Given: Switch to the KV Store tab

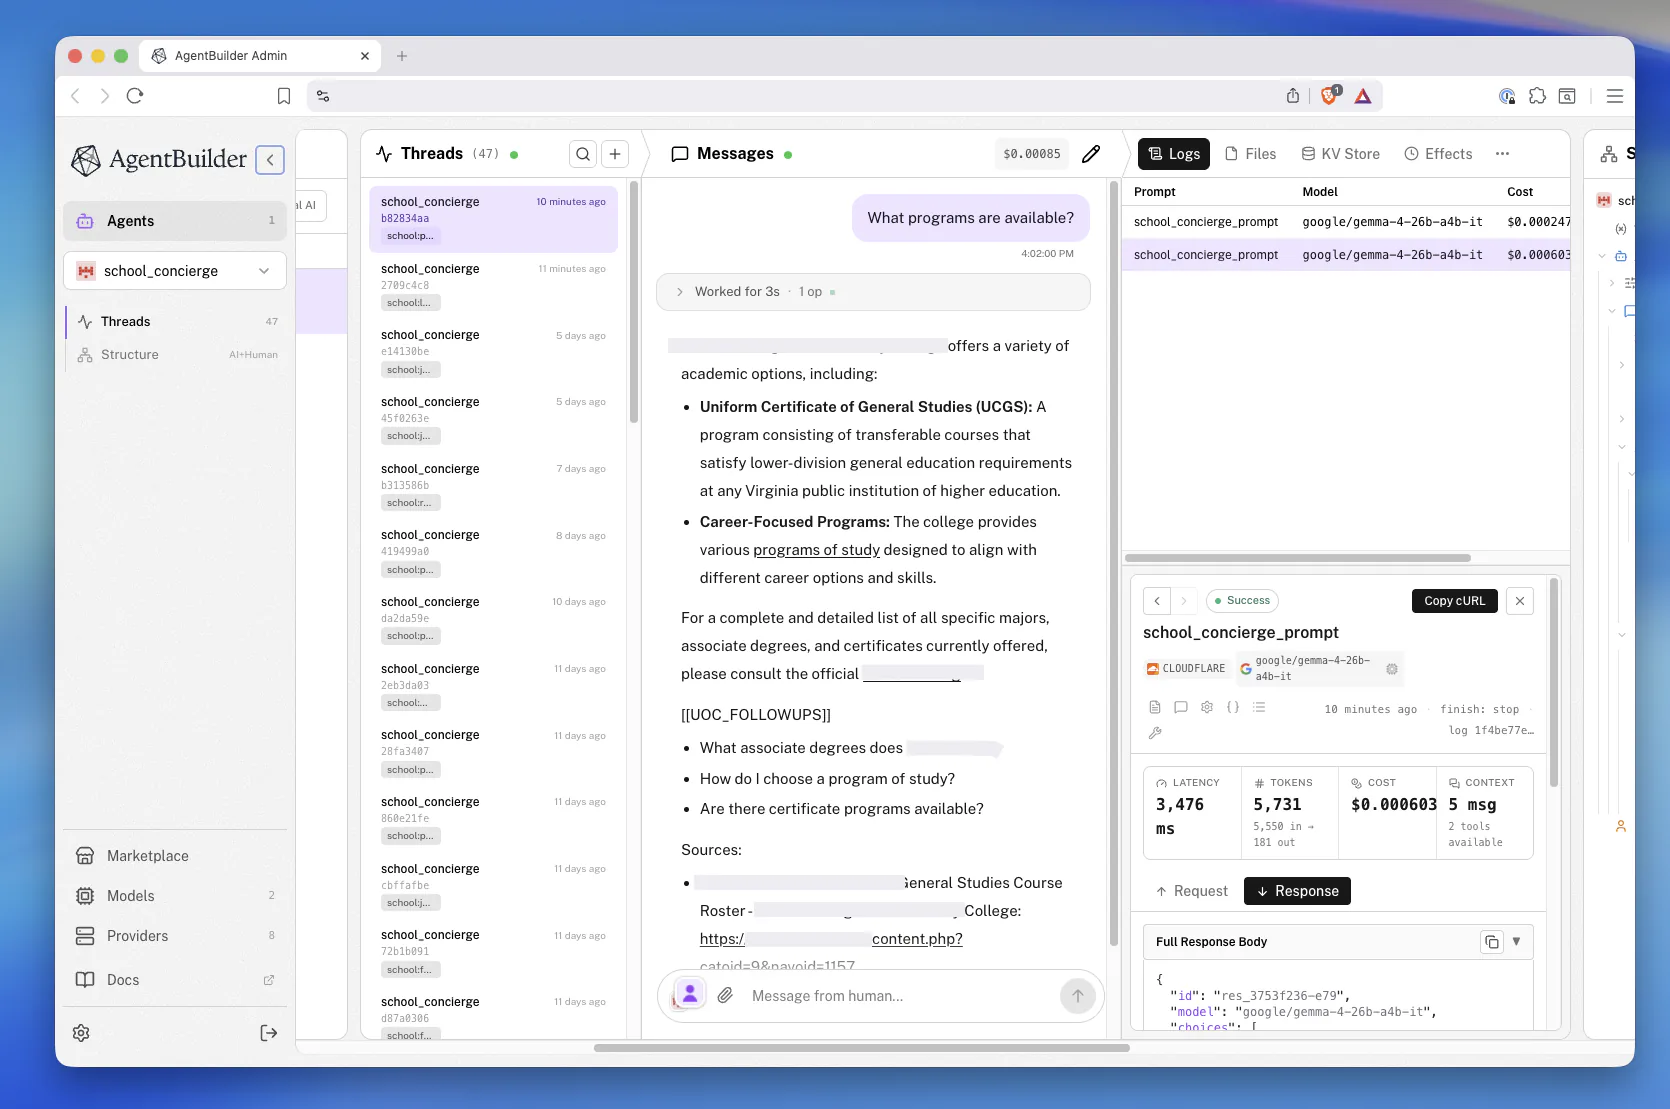Looking at the screenshot, I should click(1341, 154).
